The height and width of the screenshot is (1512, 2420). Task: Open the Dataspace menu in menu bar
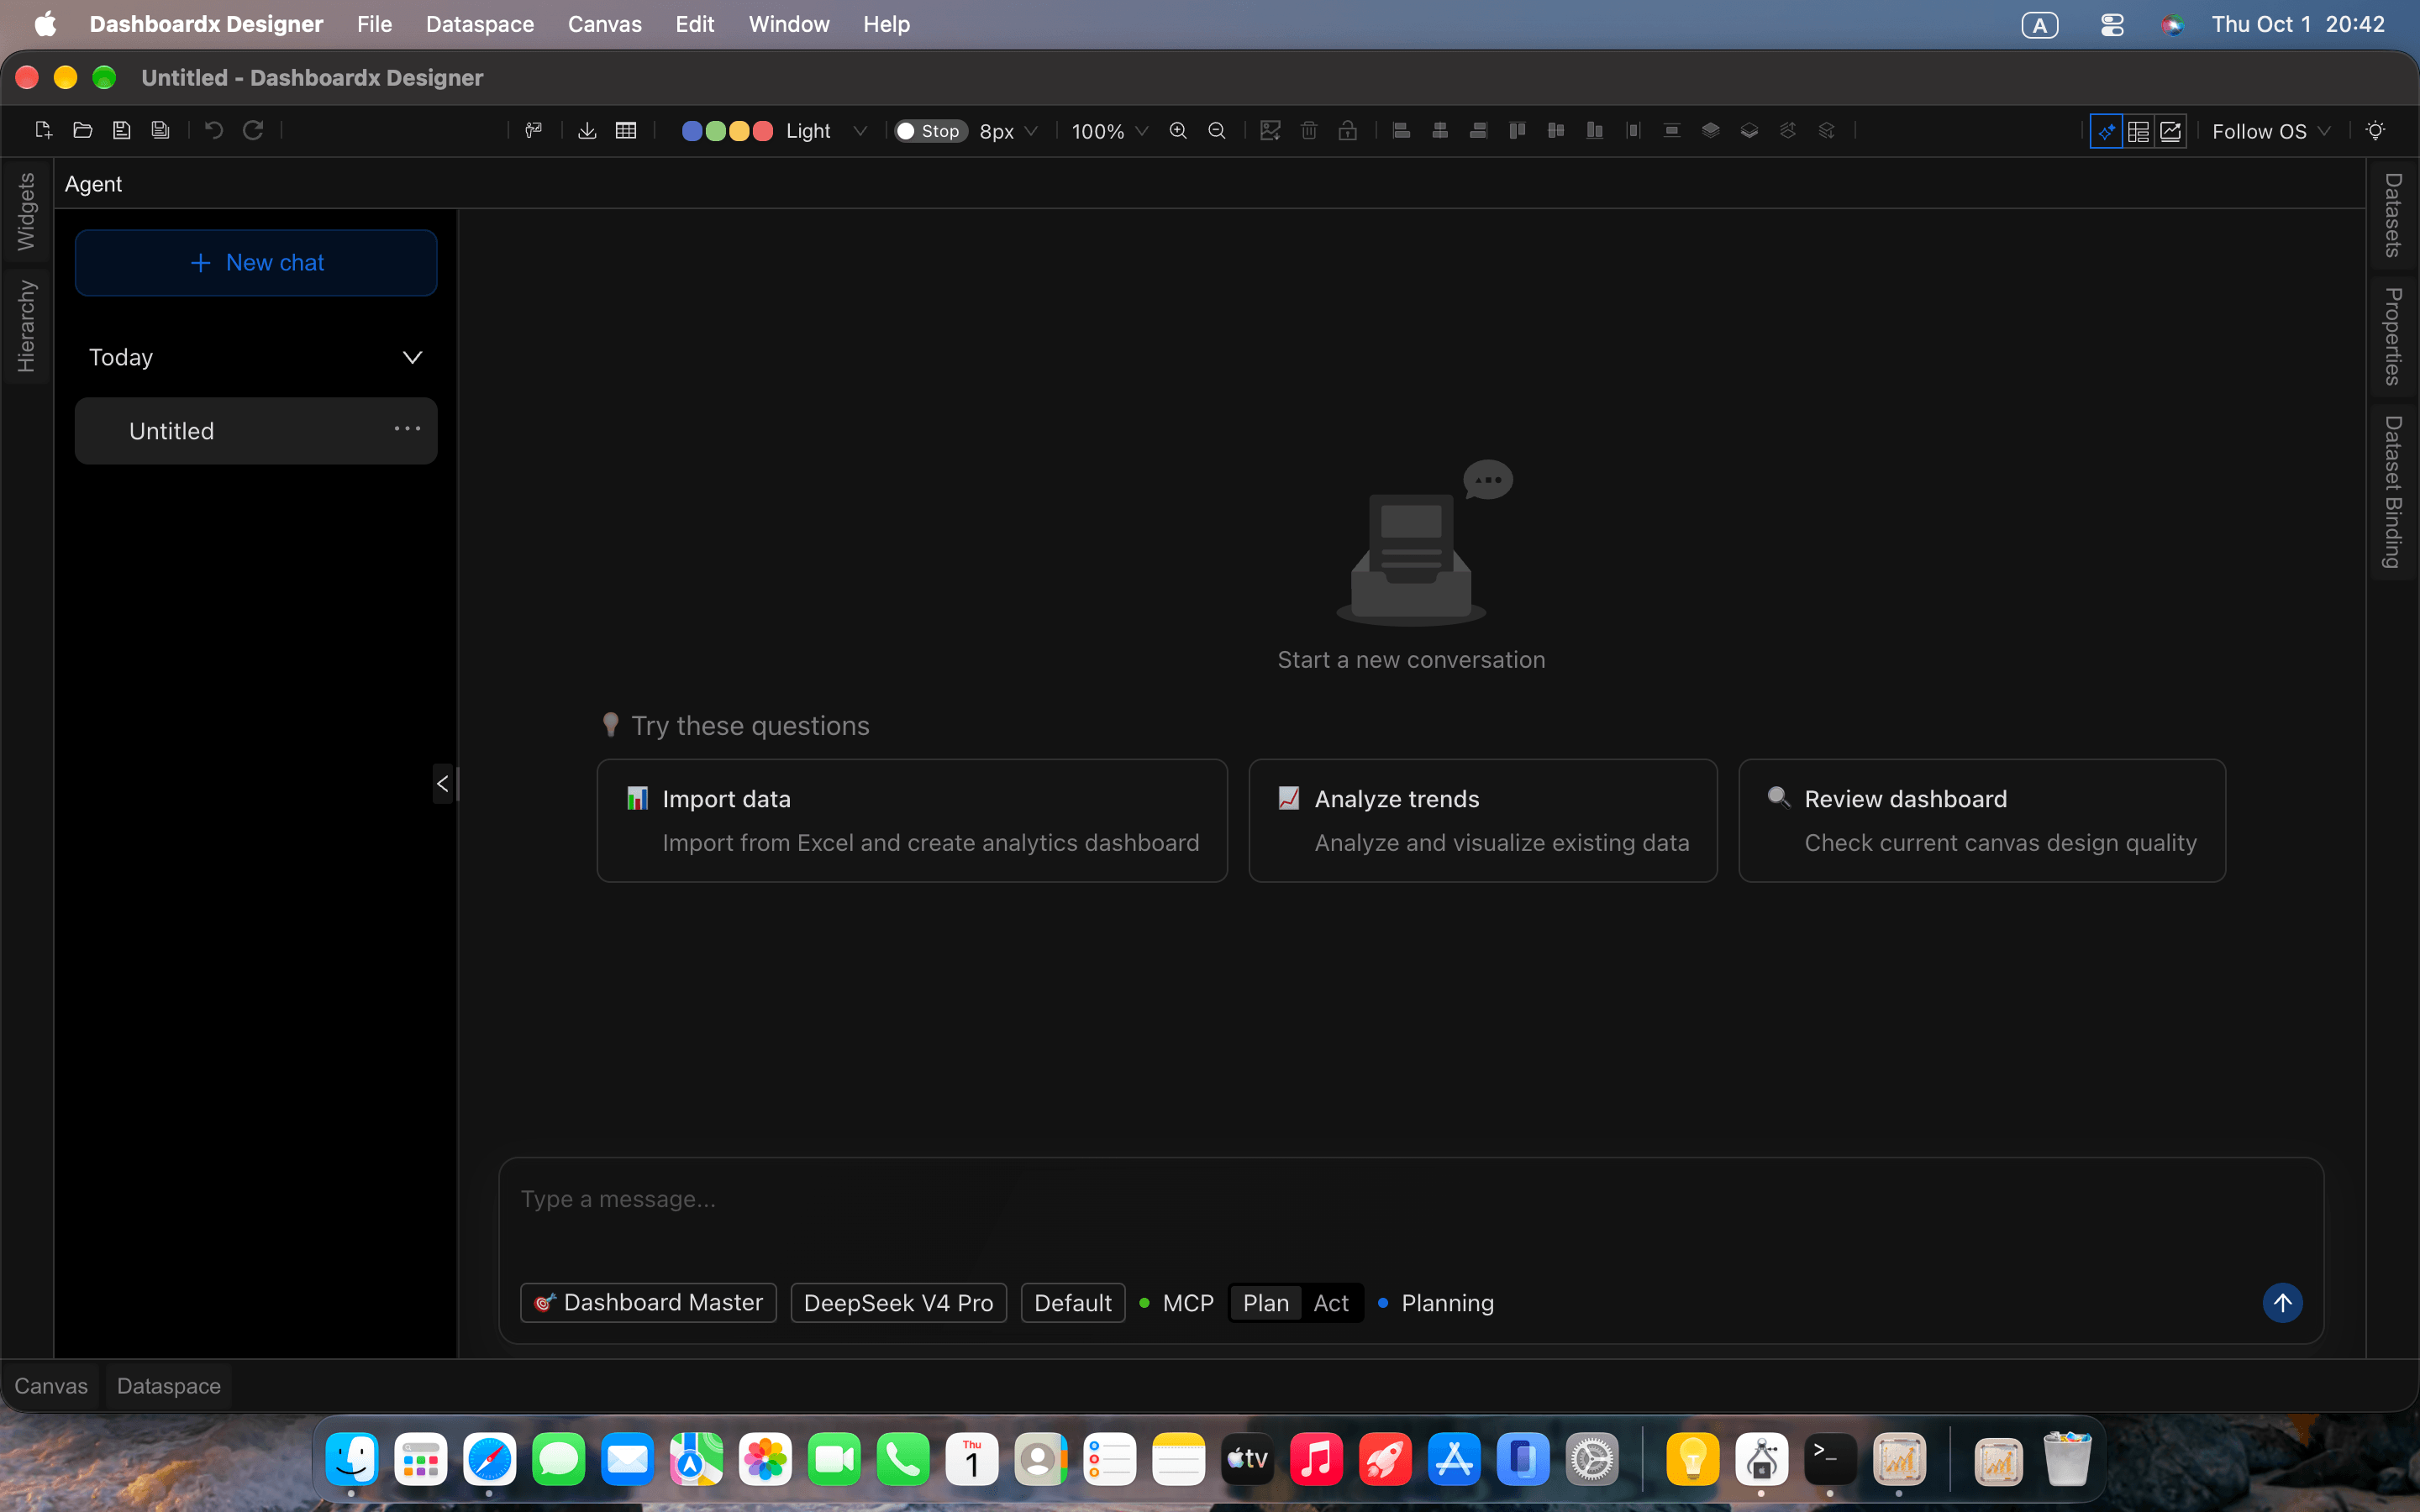(479, 24)
